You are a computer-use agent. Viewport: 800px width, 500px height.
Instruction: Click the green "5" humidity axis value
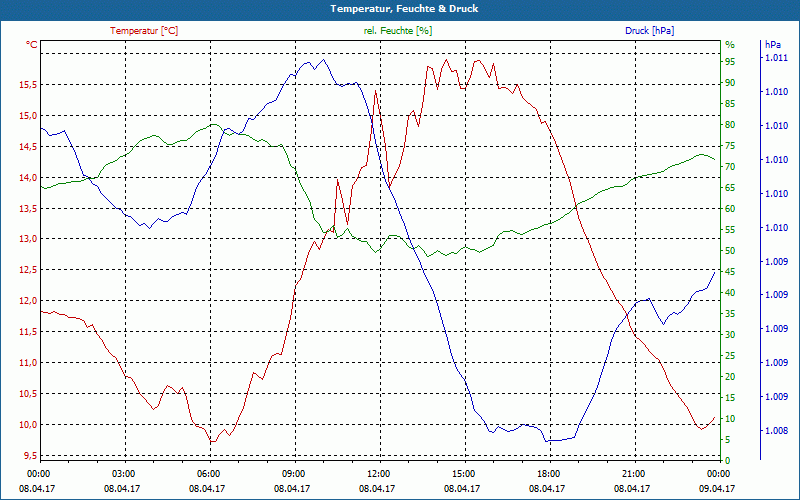pos(728,440)
